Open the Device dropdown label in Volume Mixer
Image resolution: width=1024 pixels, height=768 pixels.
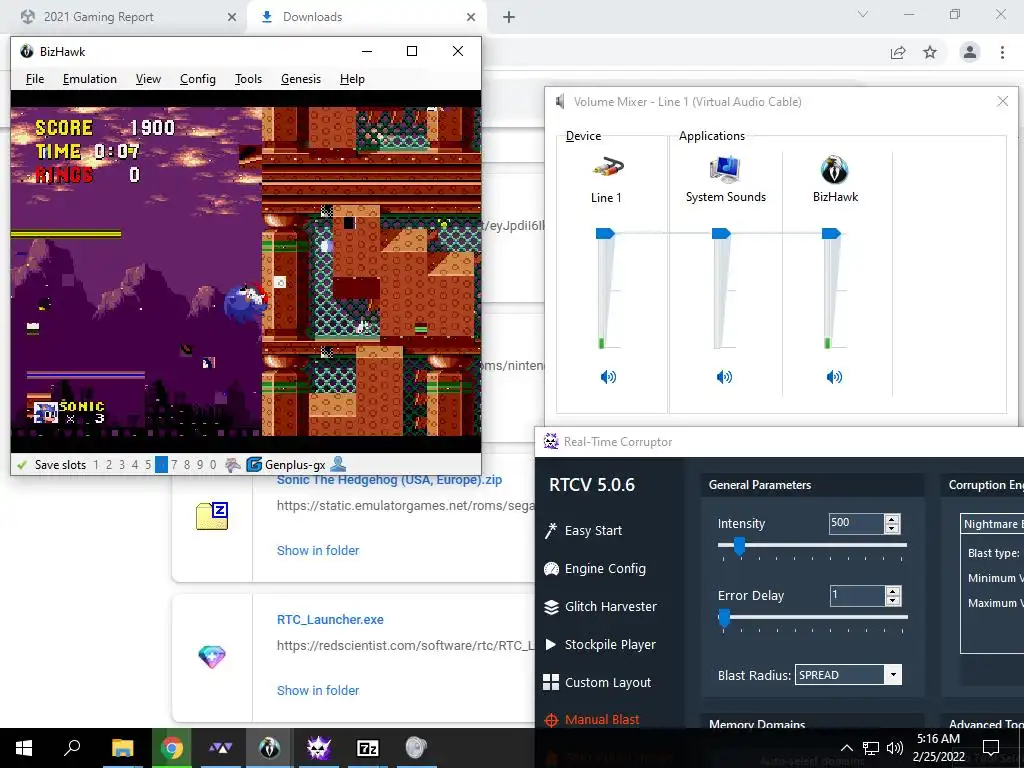tap(583, 136)
